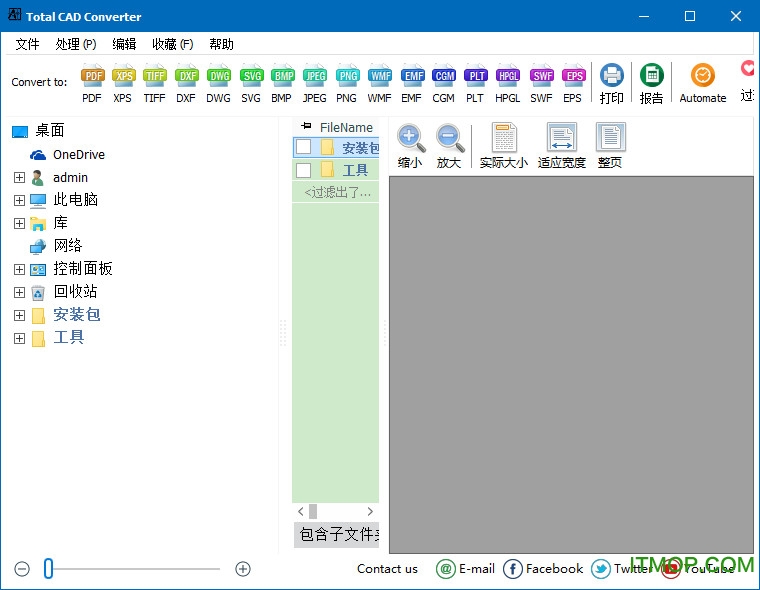Expand 此电脑 tree node
Image resolution: width=760 pixels, height=590 pixels.
pos(19,200)
